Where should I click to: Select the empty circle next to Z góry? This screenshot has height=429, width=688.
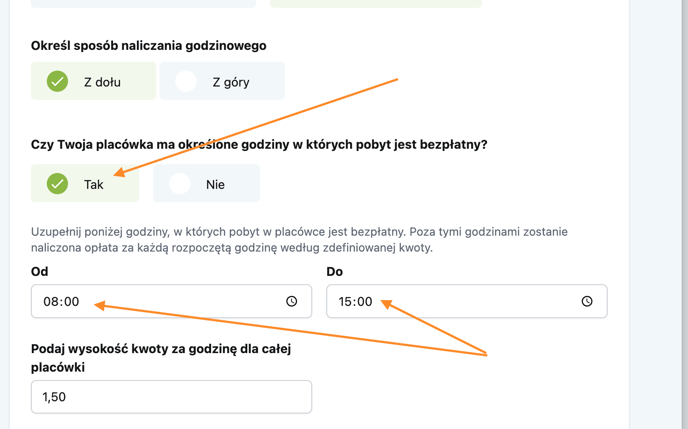tap(186, 81)
